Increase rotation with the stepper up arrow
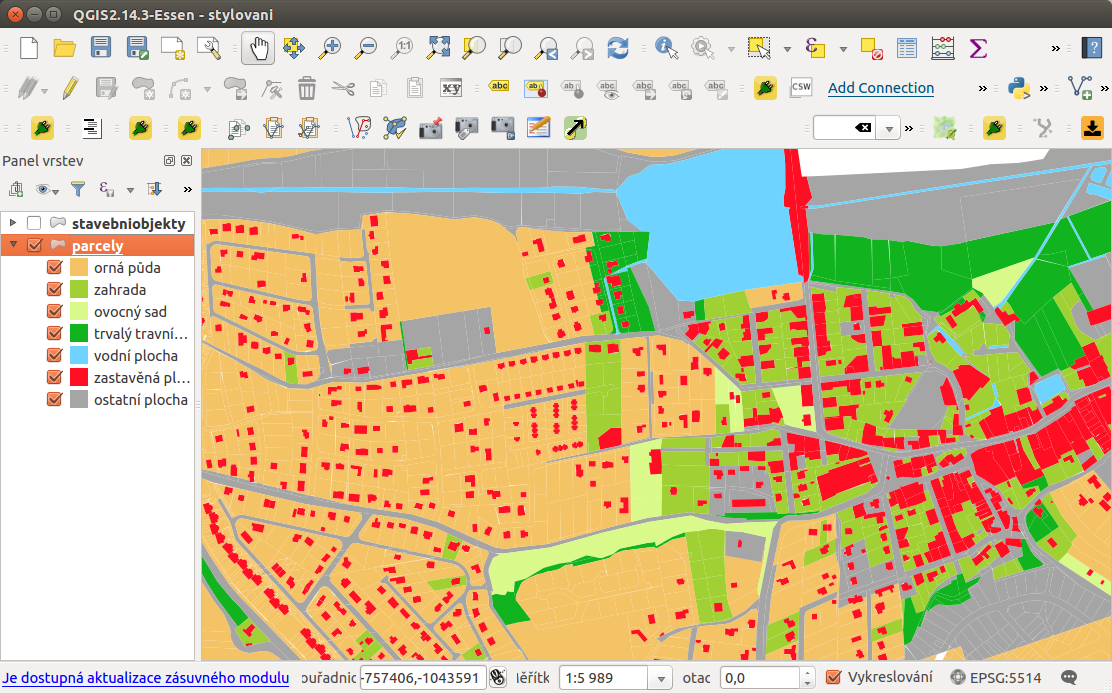The width and height of the screenshot is (1112, 693). 807,673
